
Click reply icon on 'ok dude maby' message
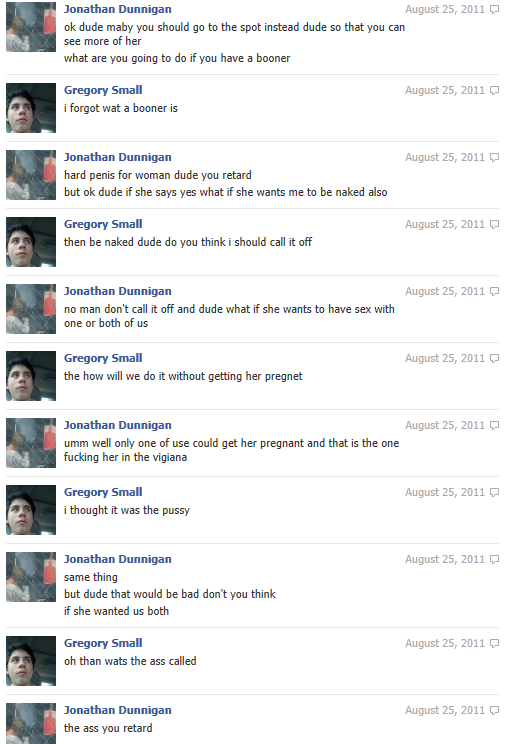tap(494, 9)
